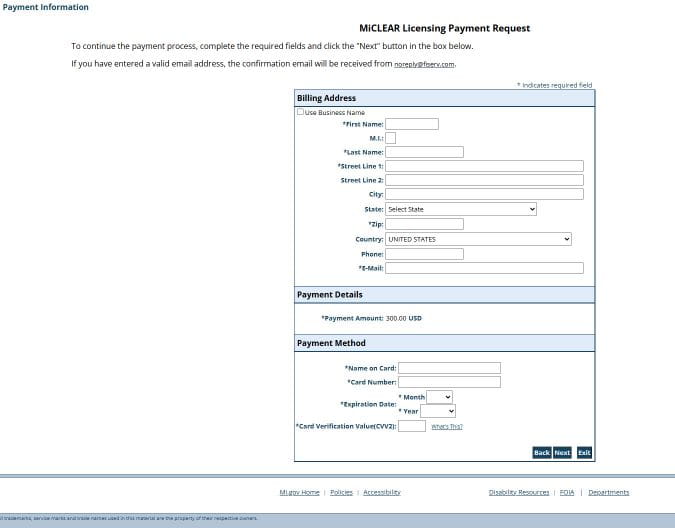This screenshot has height=528, width=675.
Task: Click the First Name input field
Action: click(x=412, y=124)
